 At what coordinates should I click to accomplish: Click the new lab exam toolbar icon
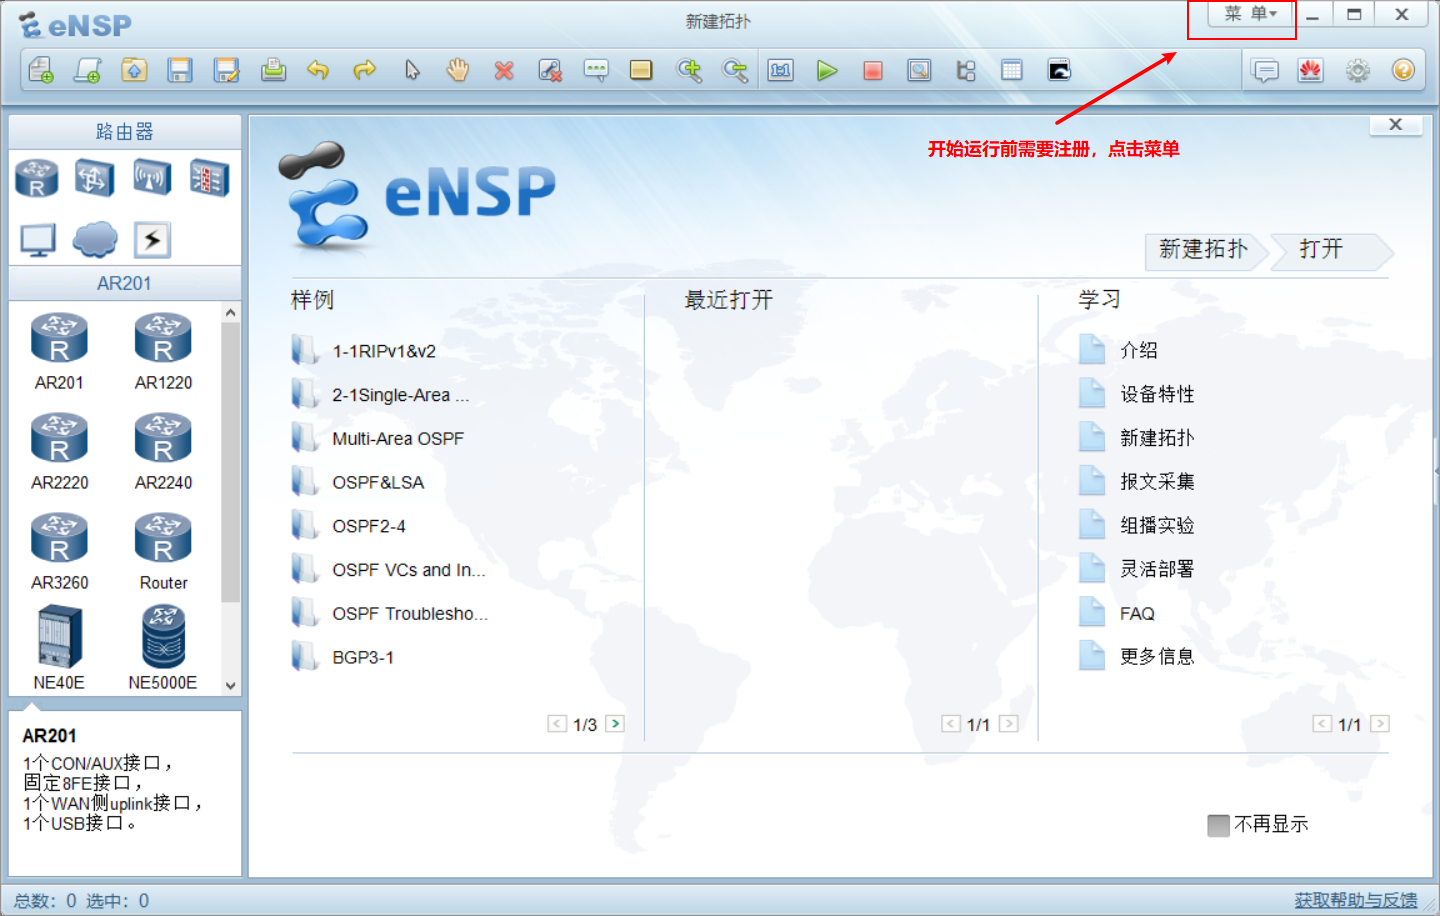(x=88, y=70)
